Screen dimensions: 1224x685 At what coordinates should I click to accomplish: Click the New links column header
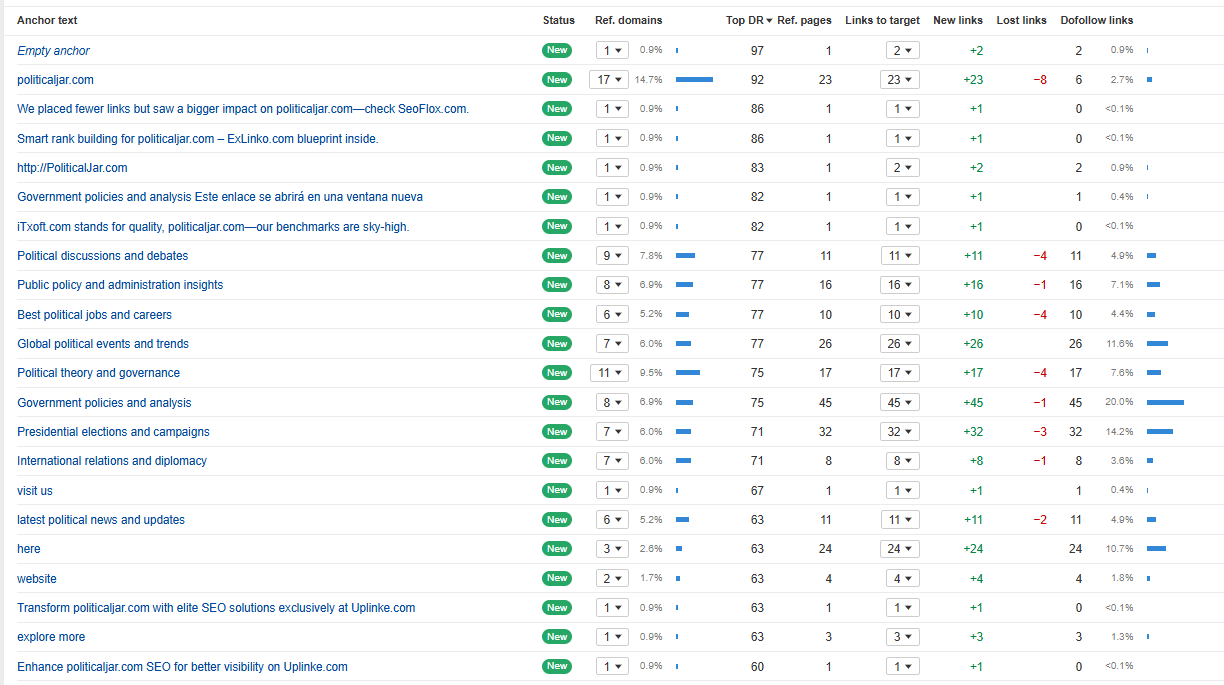(957, 20)
